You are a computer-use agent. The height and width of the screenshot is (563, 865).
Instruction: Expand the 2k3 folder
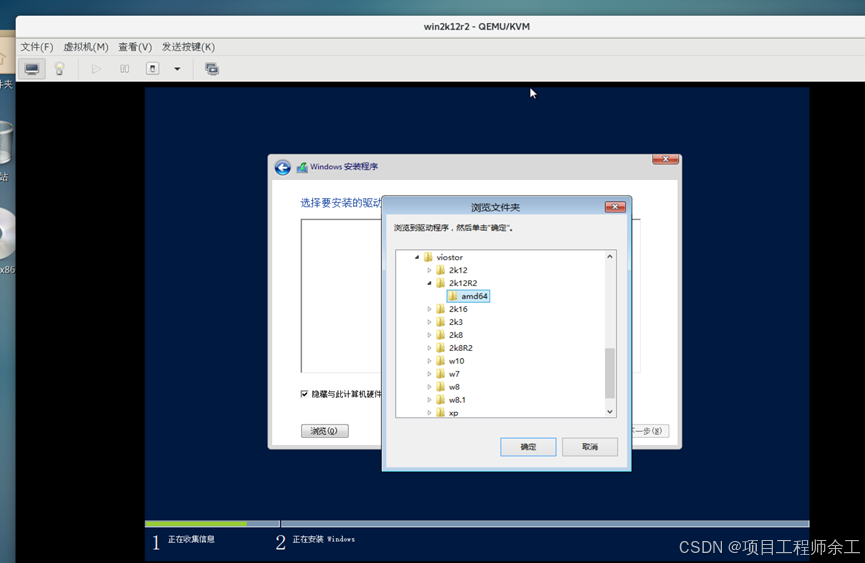click(429, 322)
